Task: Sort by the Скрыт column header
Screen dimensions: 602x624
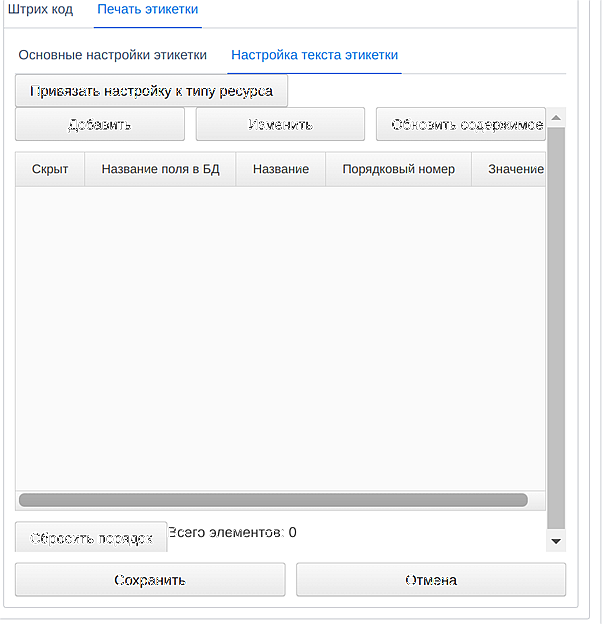Action: pyautogui.click(x=50, y=169)
